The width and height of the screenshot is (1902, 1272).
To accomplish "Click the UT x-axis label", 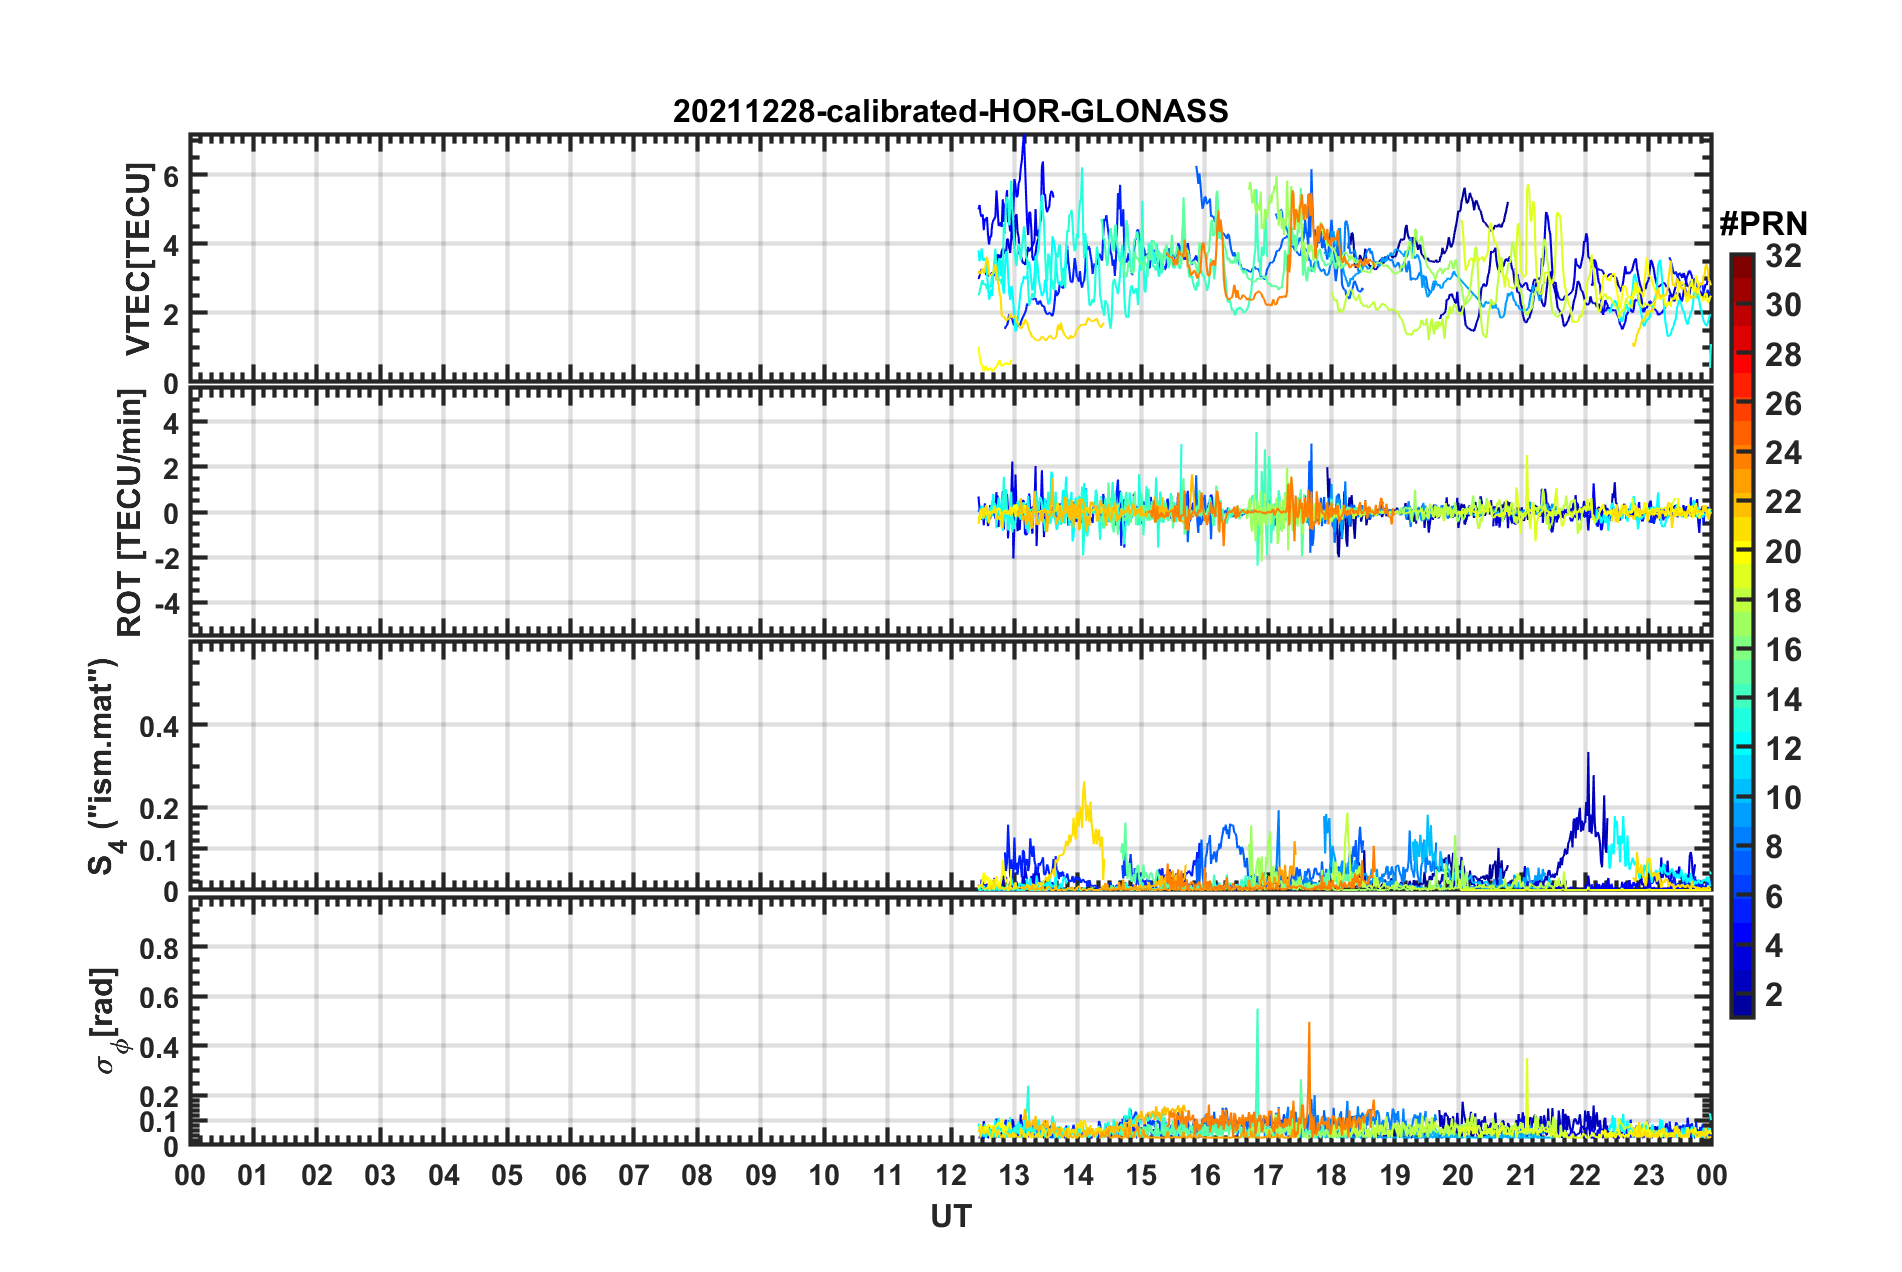I will pos(950,1216).
